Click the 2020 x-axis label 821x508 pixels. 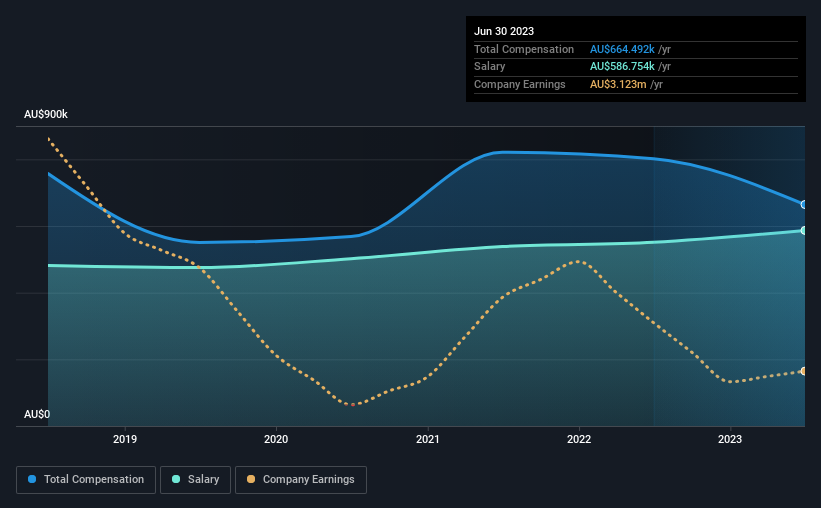point(276,439)
